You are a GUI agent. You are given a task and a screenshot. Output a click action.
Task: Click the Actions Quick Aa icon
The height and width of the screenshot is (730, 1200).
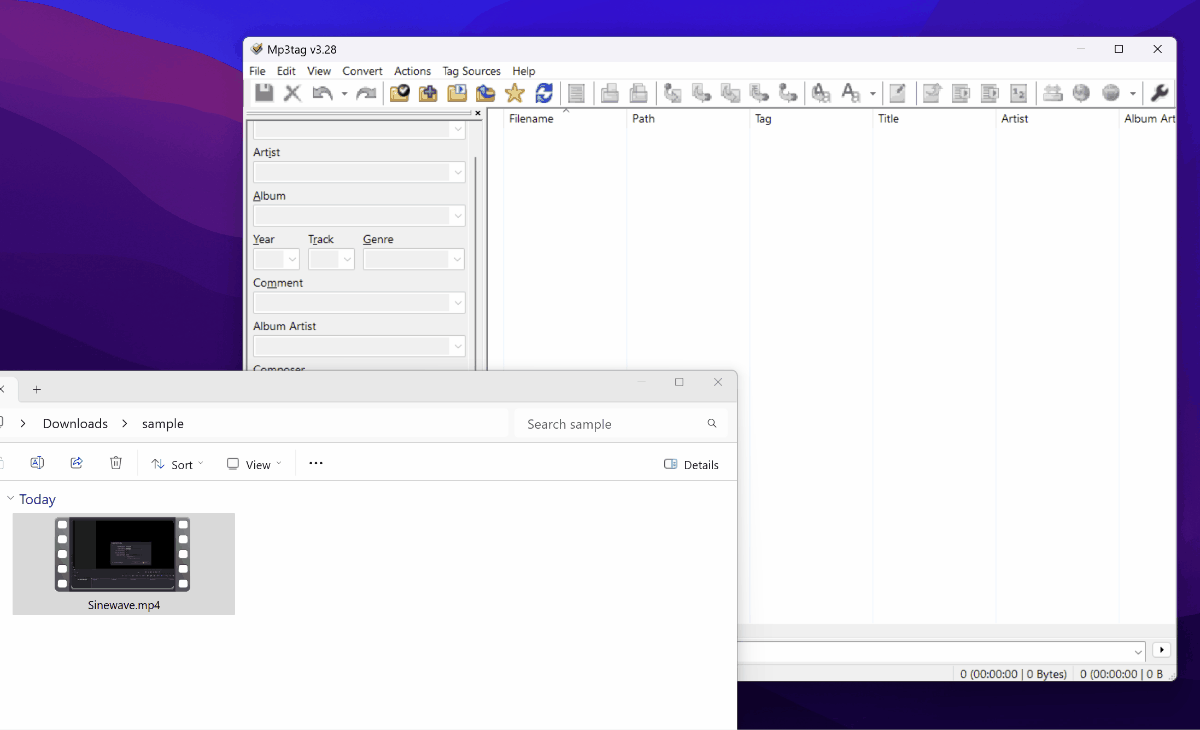coord(851,93)
